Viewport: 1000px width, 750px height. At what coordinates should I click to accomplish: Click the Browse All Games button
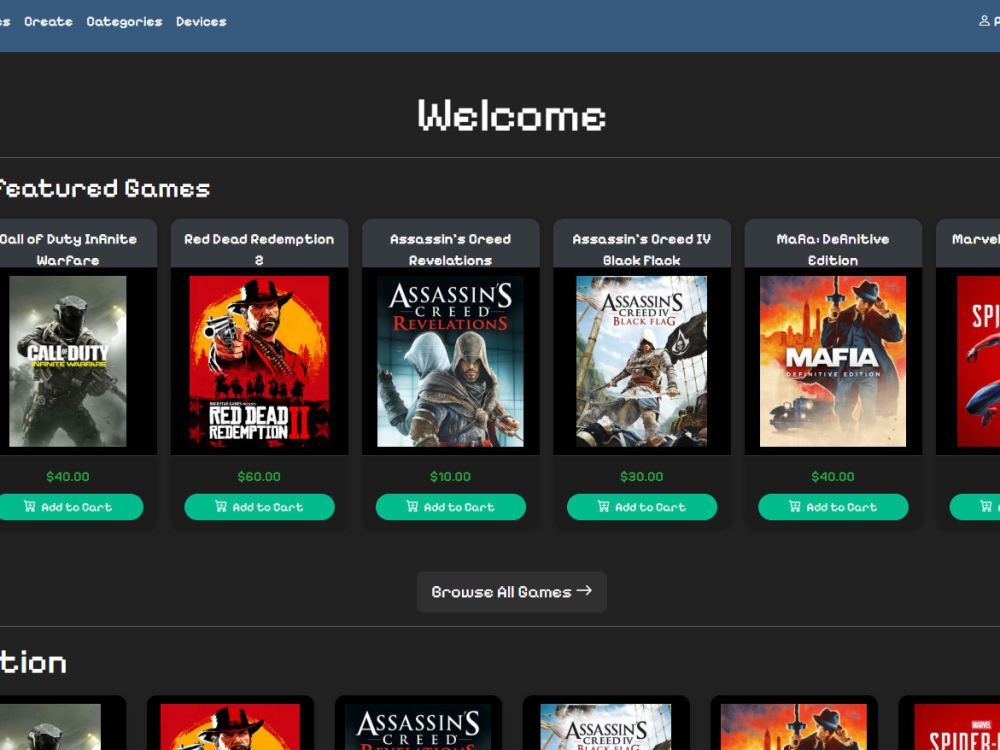point(512,592)
